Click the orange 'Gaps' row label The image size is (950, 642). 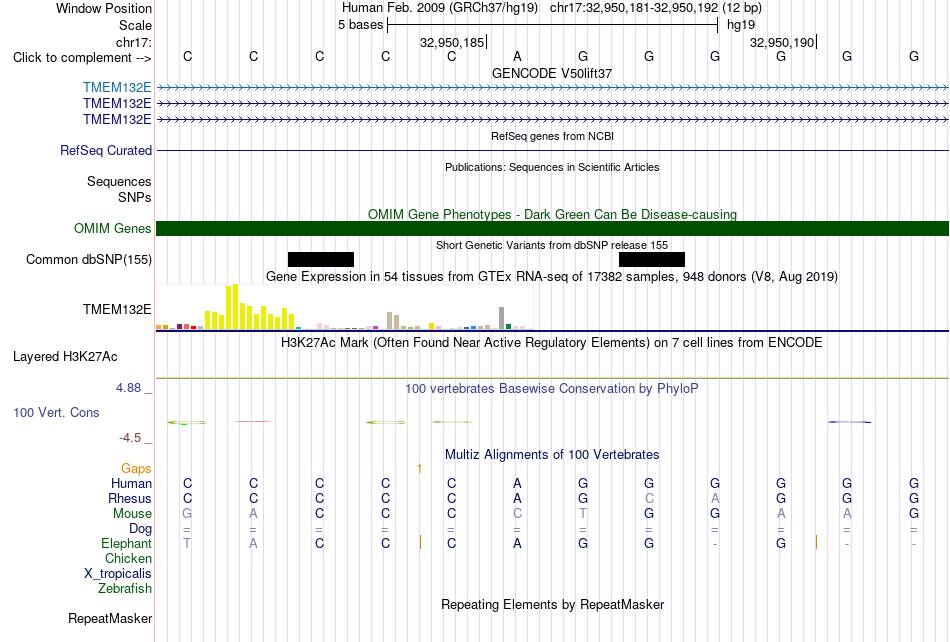tap(136, 468)
